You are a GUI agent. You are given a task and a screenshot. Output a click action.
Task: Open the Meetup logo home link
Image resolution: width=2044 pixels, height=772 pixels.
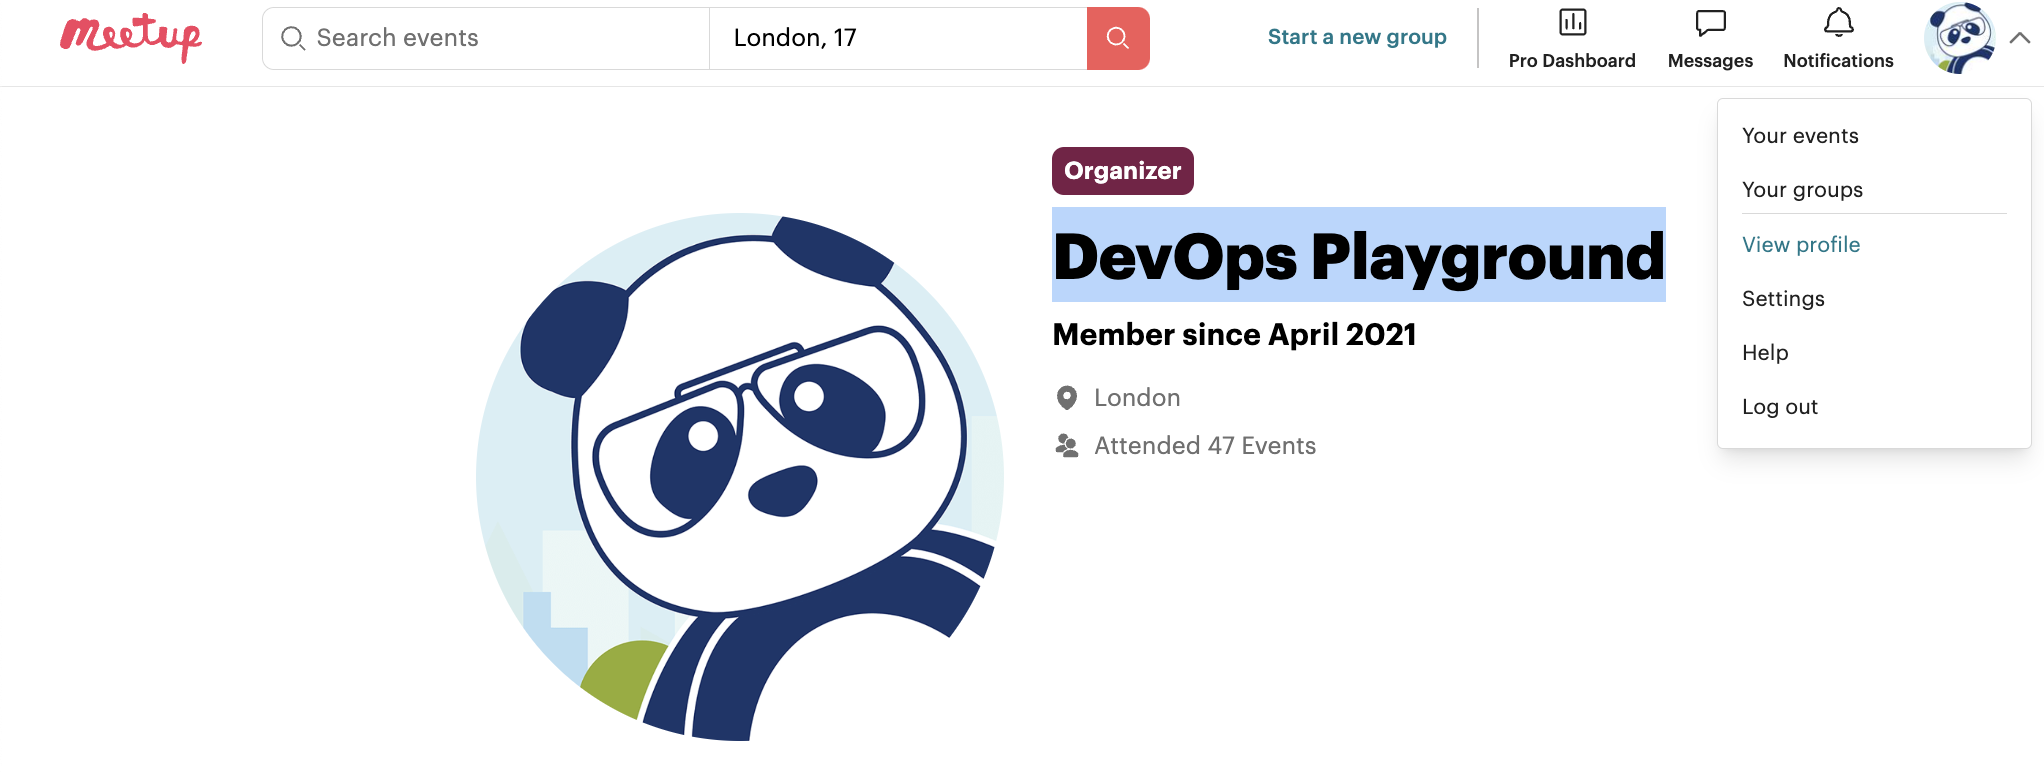click(x=131, y=38)
